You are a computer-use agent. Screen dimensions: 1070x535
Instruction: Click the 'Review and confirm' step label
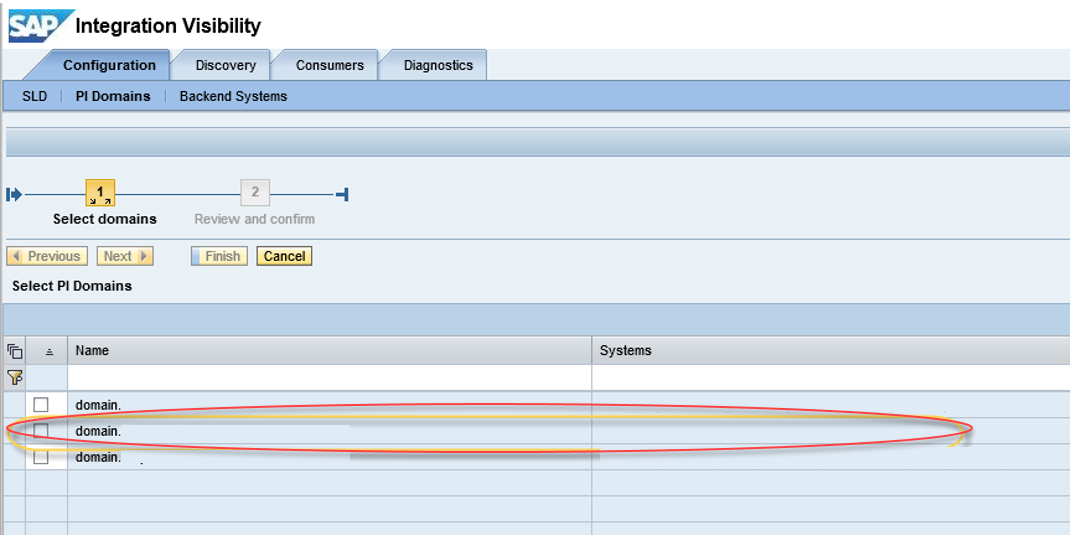(x=255, y=219)
